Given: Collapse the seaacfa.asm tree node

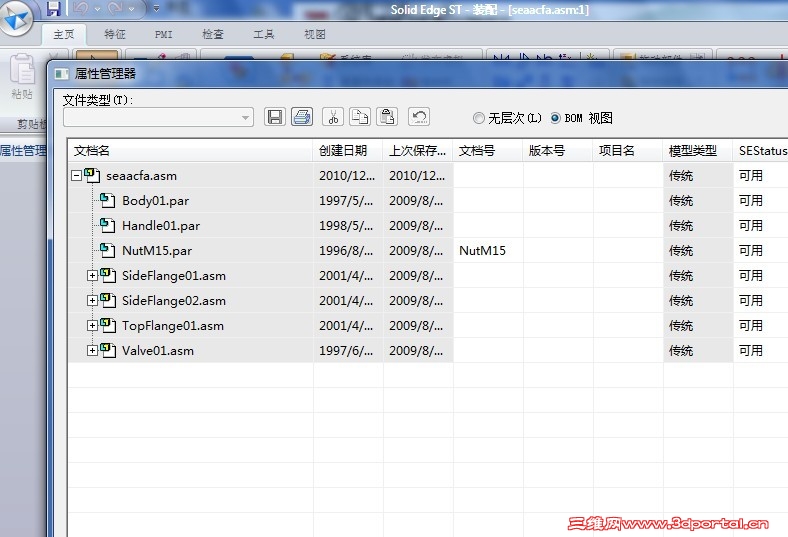Looking at the screenshot, I should [x=76, y=175].
